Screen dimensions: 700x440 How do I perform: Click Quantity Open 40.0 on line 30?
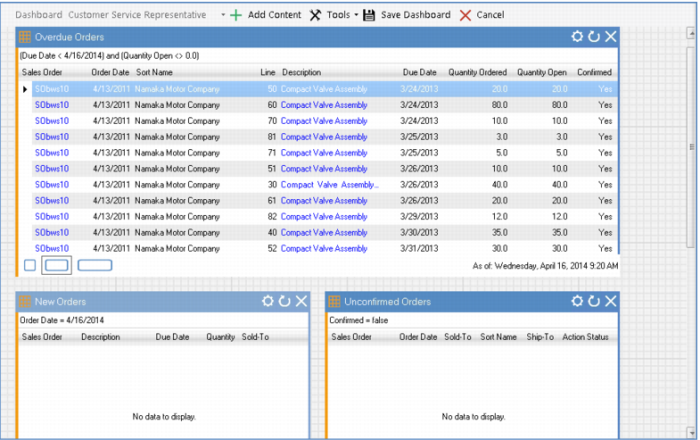pyautogui.click(x=559, y=185)
